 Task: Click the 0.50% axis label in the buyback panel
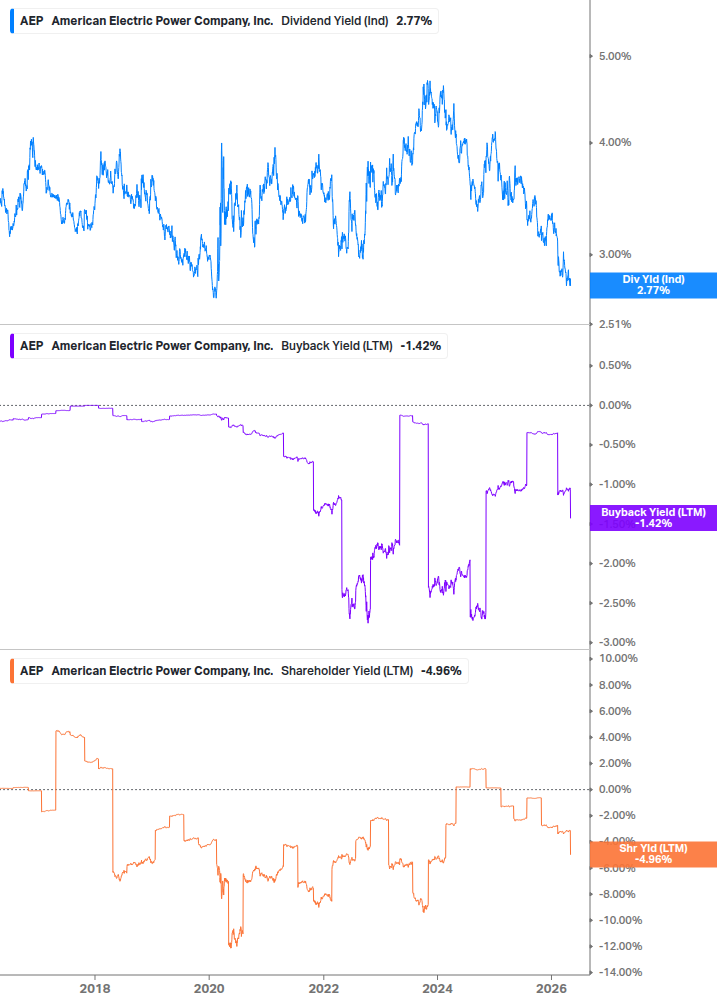coord(615,365)
